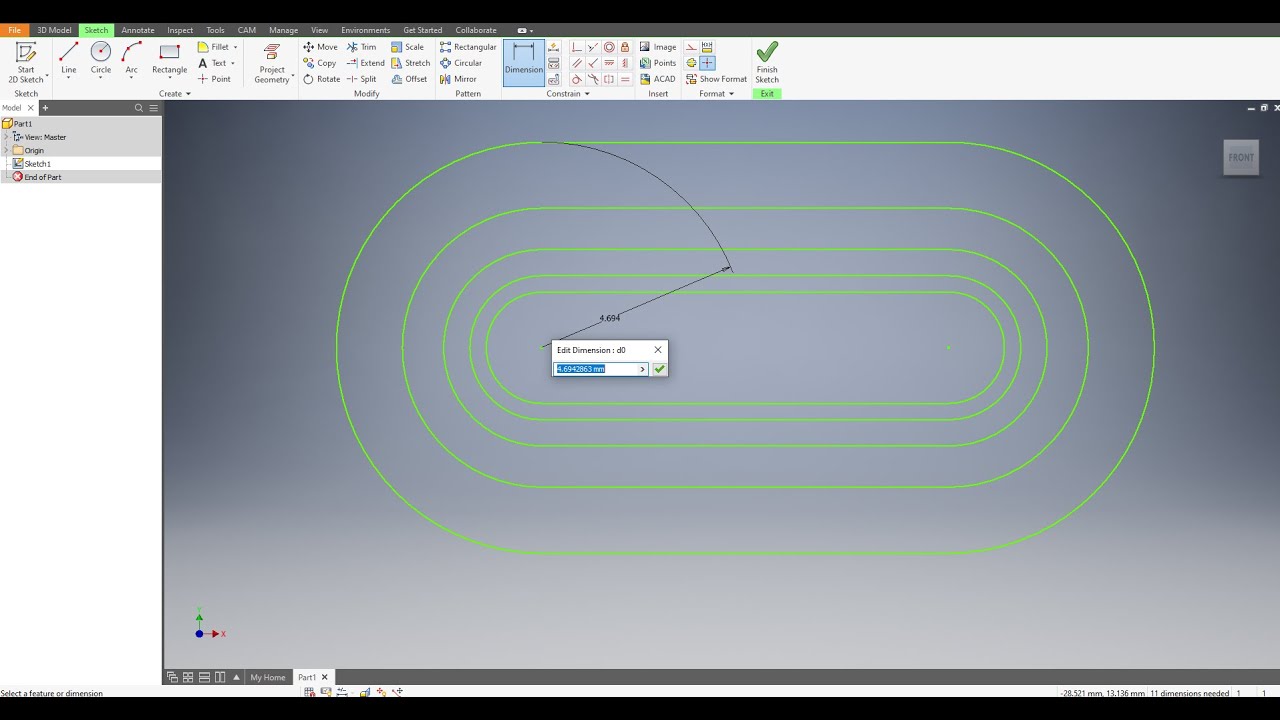
Task: Choose the Scale tool
Action: [x=407, y=47]
